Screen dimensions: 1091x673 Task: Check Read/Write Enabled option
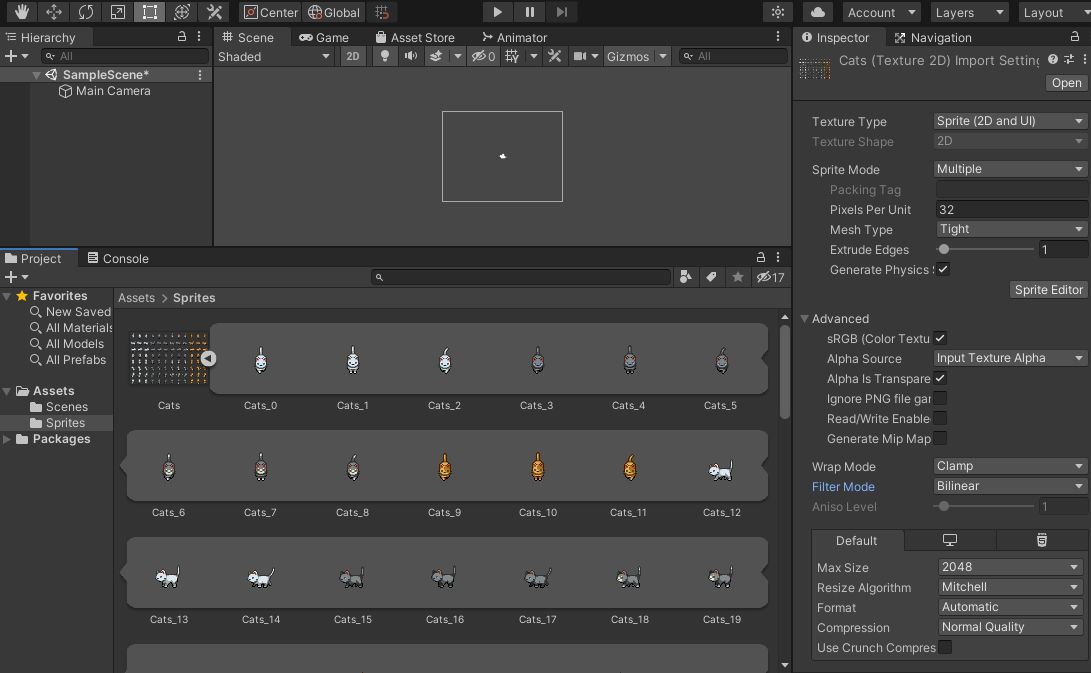point(940,419)
